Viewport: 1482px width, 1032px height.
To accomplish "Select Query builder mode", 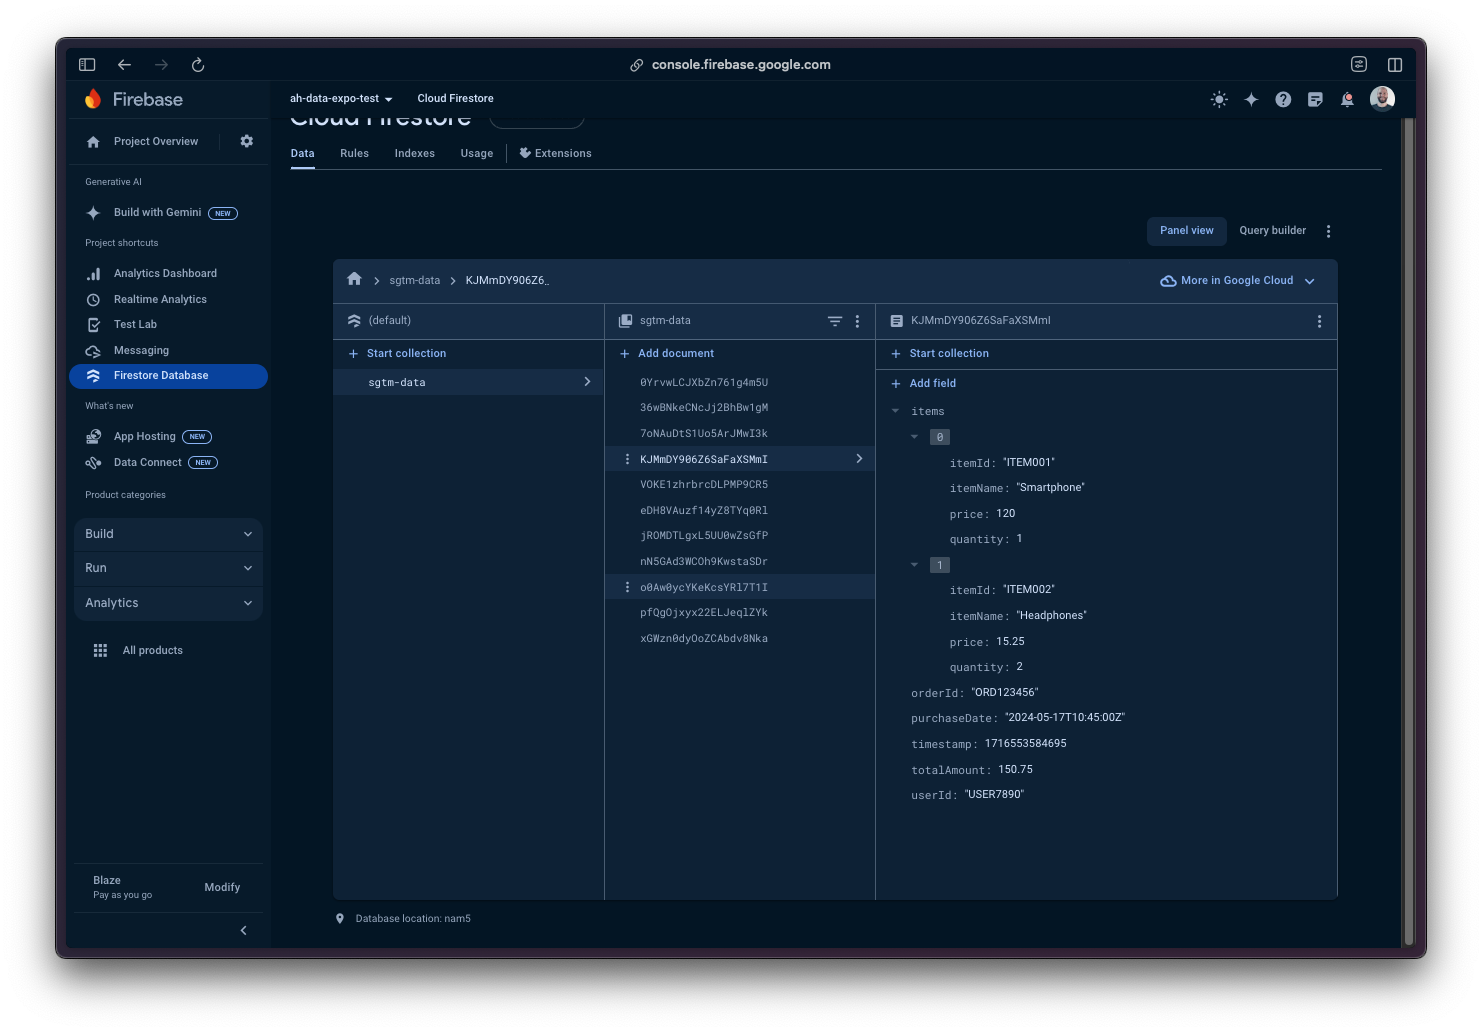I will tap(1272, 231).
